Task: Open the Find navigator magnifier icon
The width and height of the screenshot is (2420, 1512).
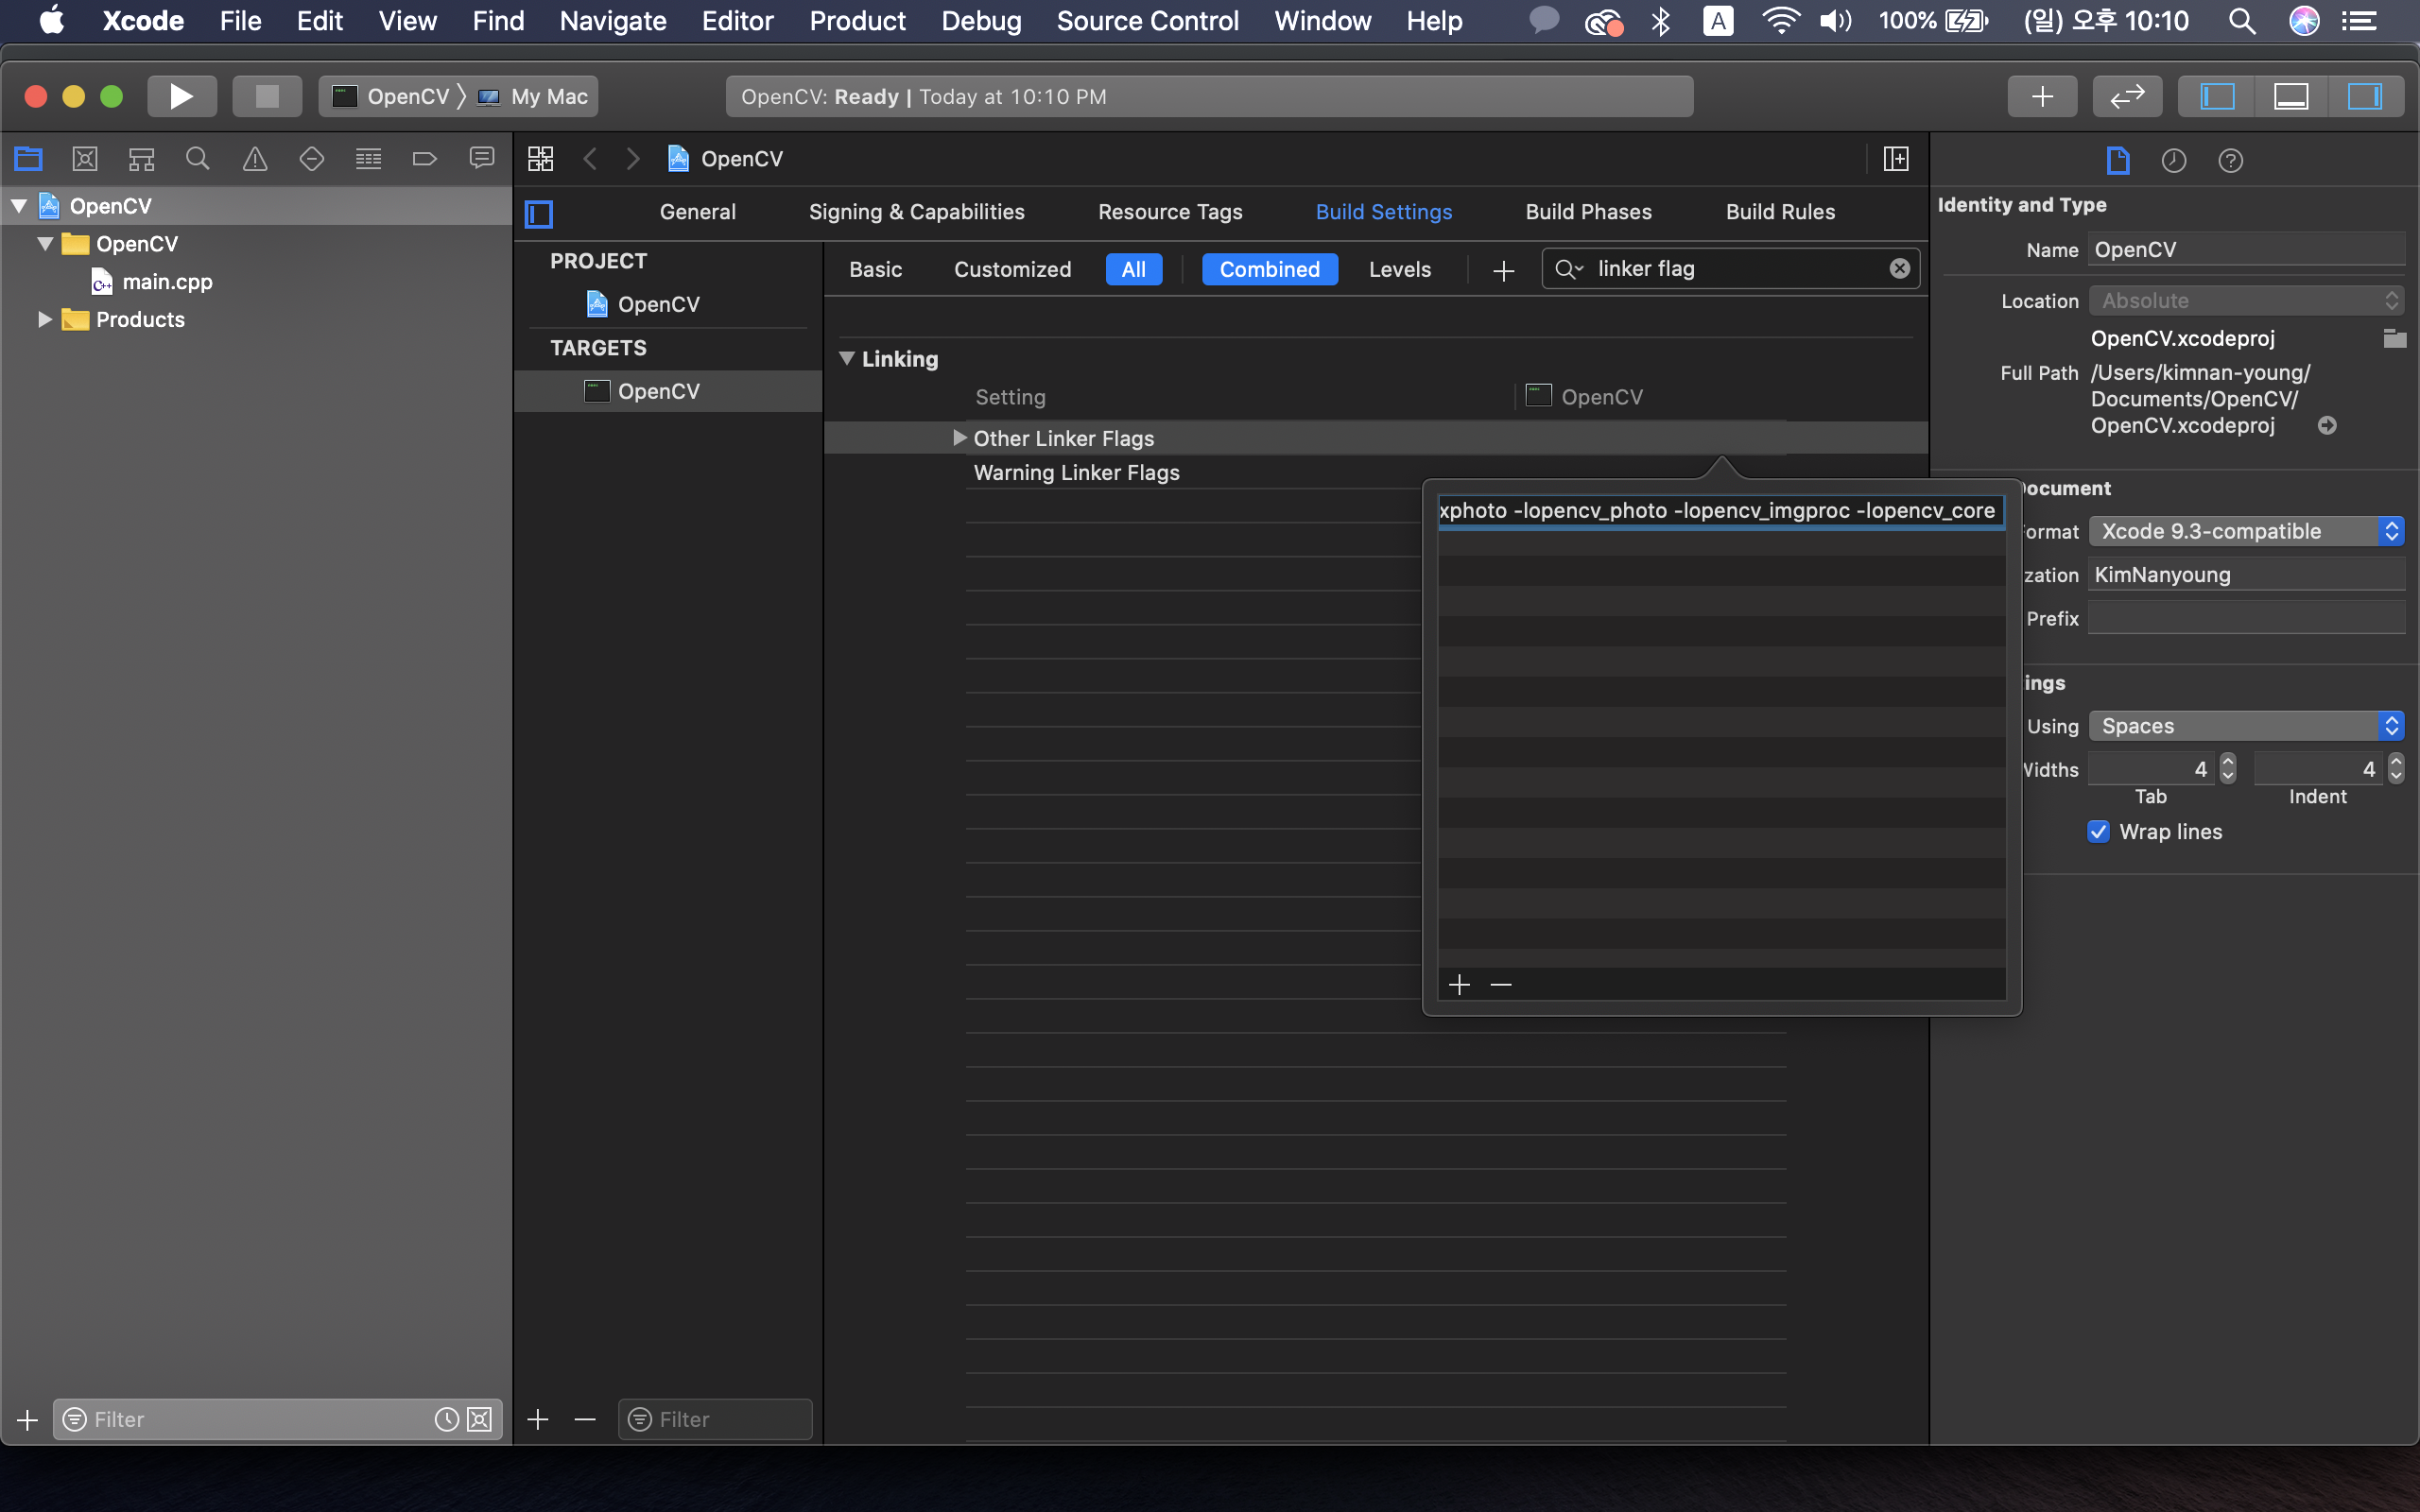Action: pos(198,159)
